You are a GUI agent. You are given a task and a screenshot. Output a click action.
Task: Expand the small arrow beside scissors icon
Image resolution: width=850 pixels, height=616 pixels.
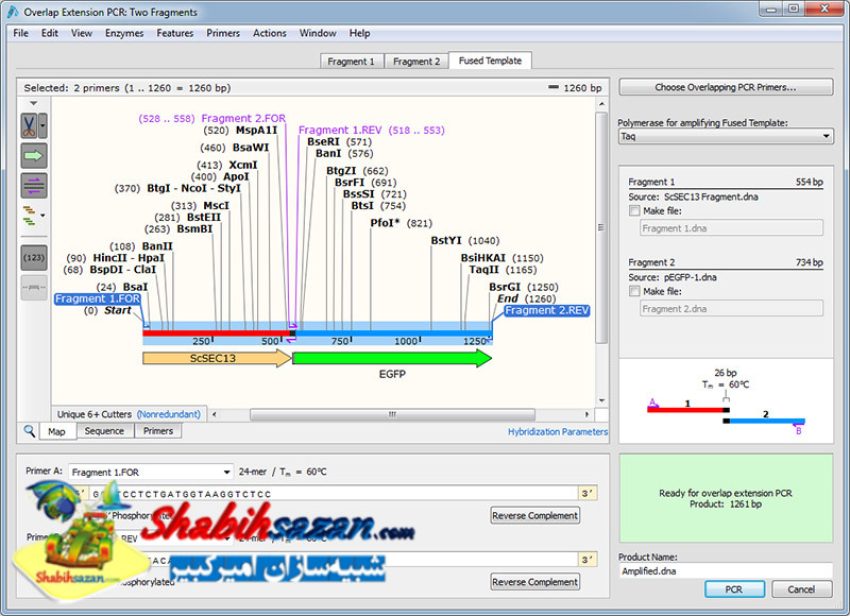(x=43, y=128)
